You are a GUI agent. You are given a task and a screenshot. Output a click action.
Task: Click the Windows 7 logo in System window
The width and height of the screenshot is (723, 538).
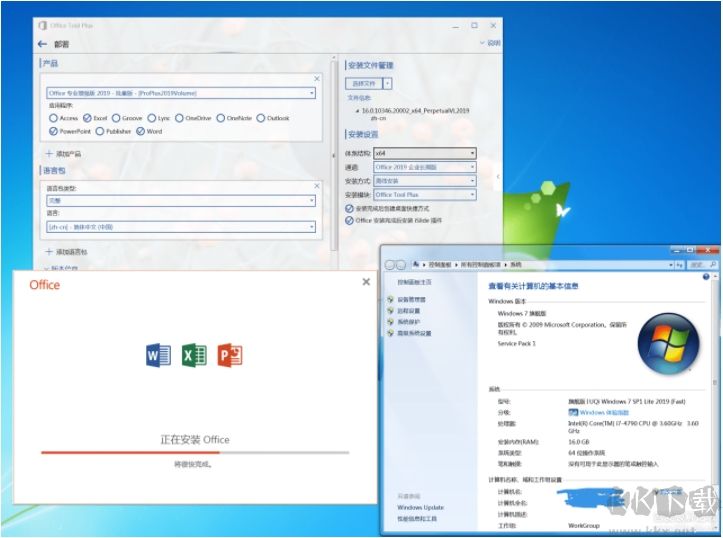pos(668,343)
